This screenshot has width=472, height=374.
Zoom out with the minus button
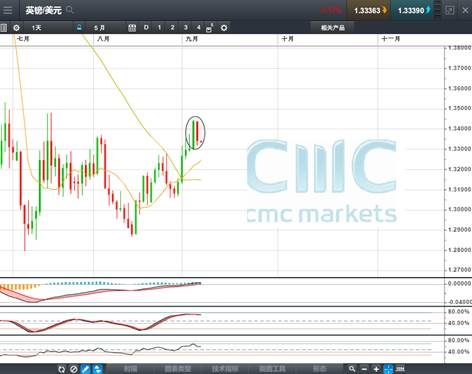click(x=364, y=369)
